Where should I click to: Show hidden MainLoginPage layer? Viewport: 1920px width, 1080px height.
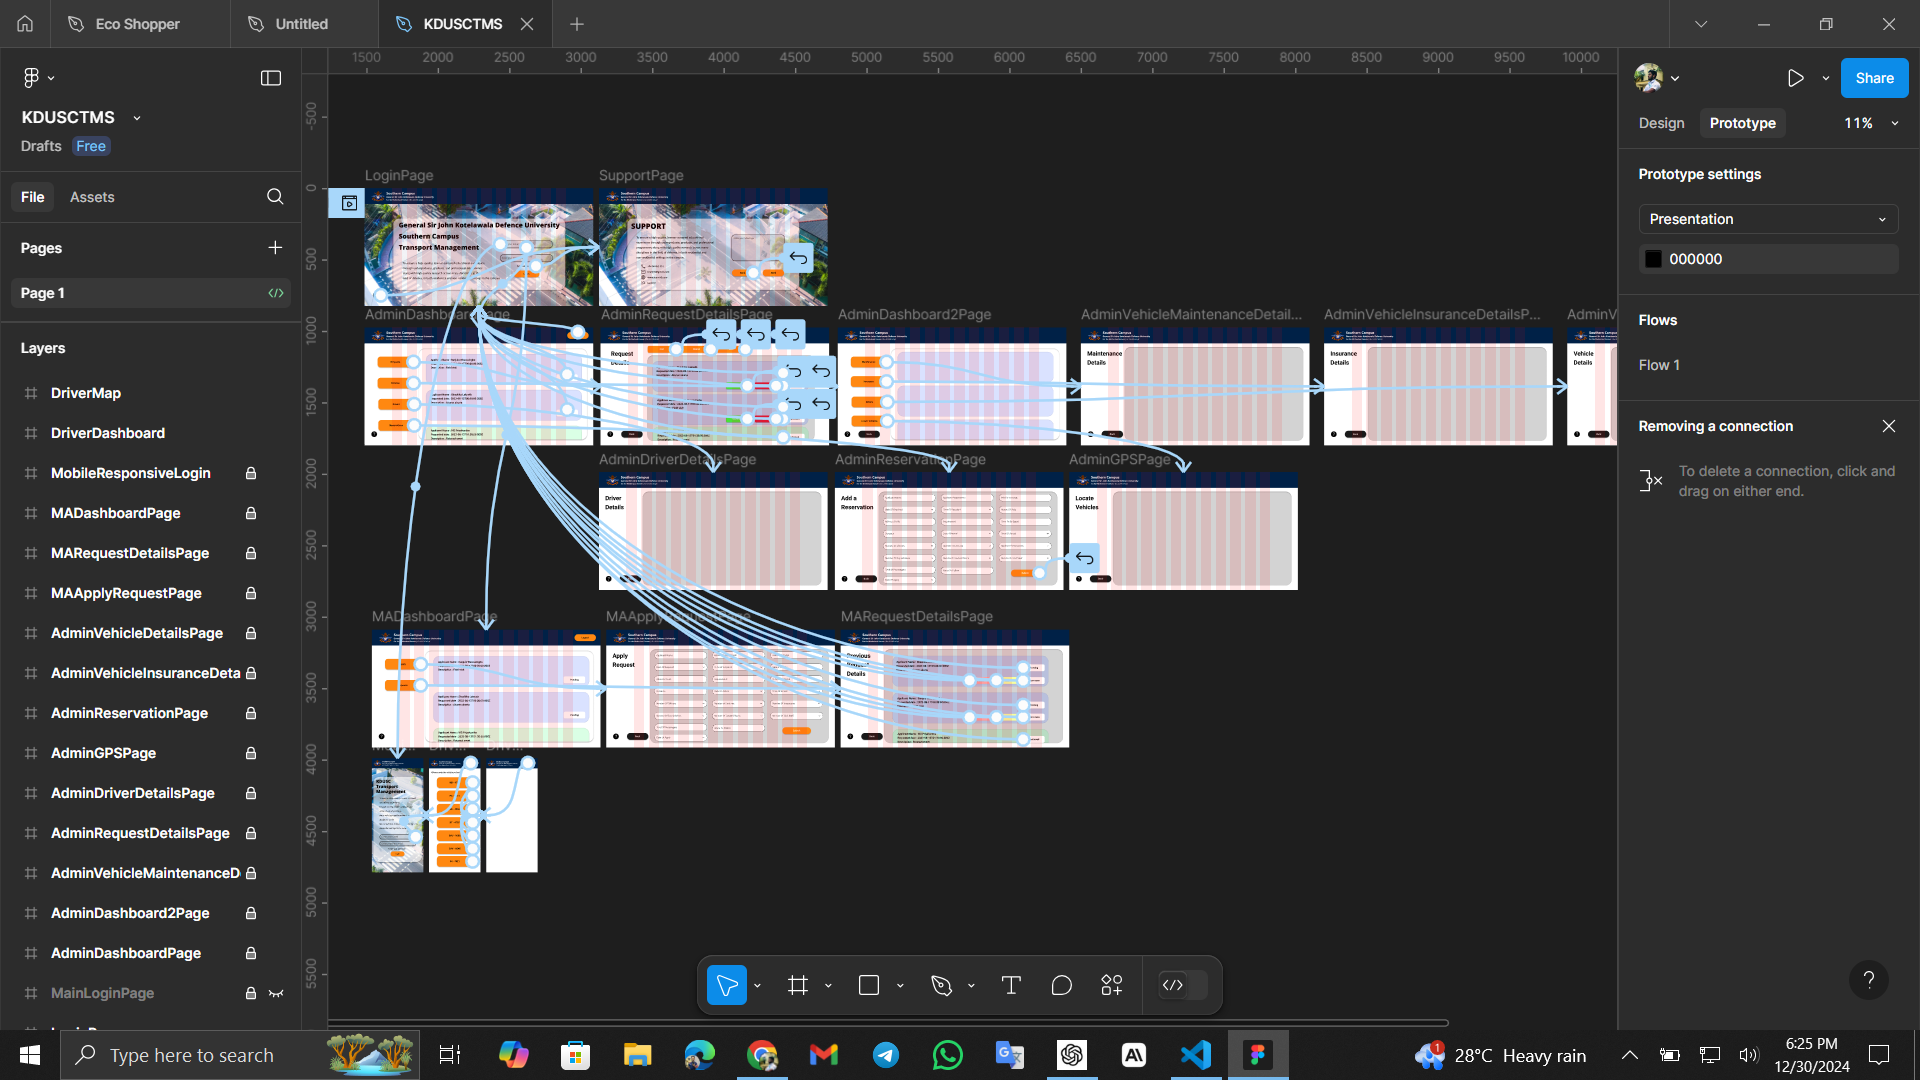276,993
